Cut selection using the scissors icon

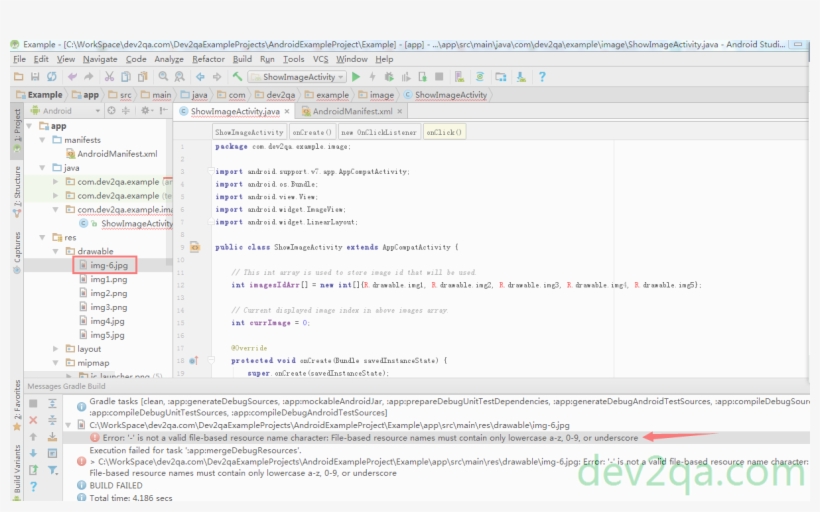(x=109, y=77)
